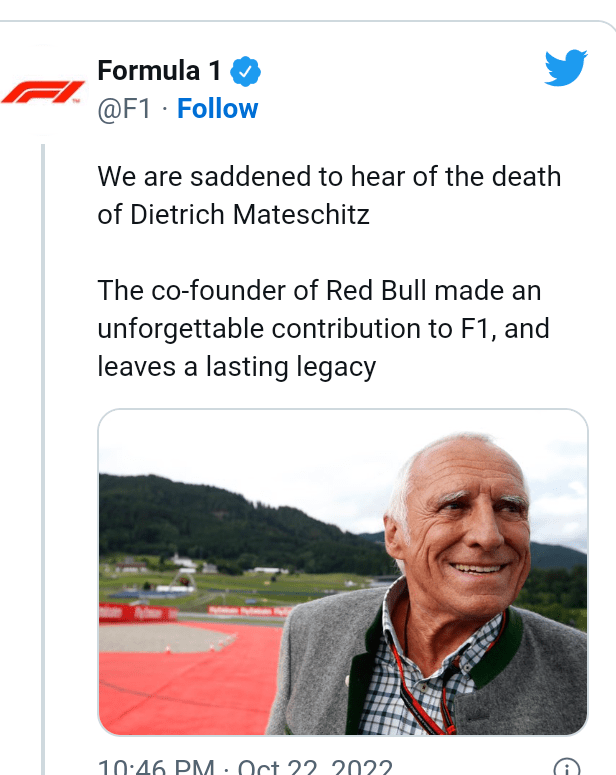Click the red track area in photo
Image resolution: width=616 pixels, height=775 pixels.
point(190,680)
